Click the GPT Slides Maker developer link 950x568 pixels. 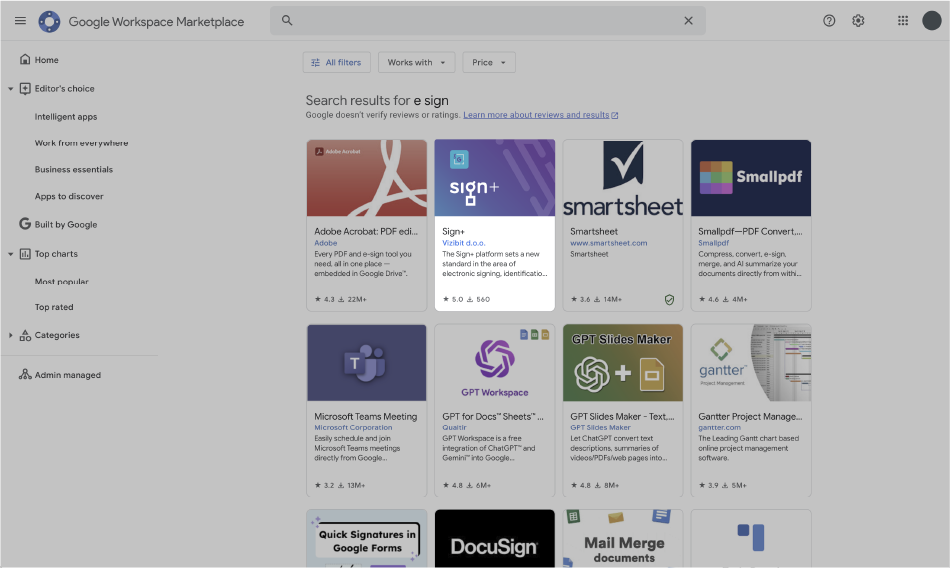coord(600,427)
